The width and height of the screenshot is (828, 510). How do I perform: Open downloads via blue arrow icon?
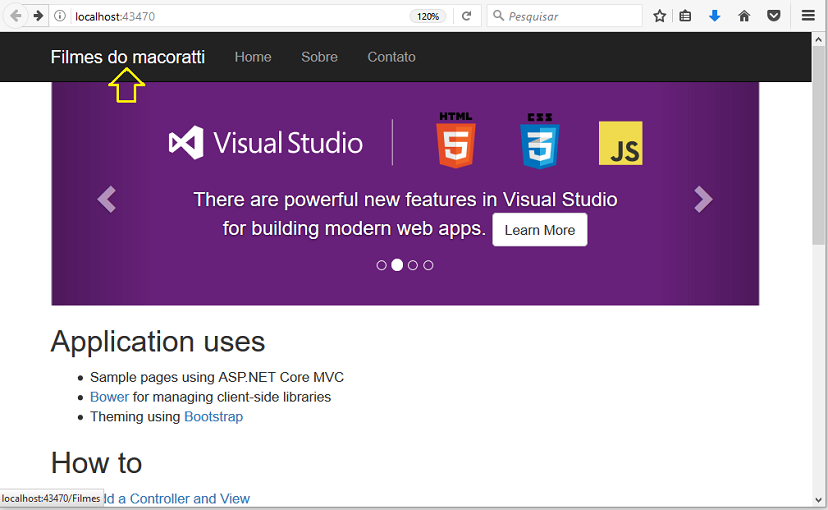tap(714, 16)
